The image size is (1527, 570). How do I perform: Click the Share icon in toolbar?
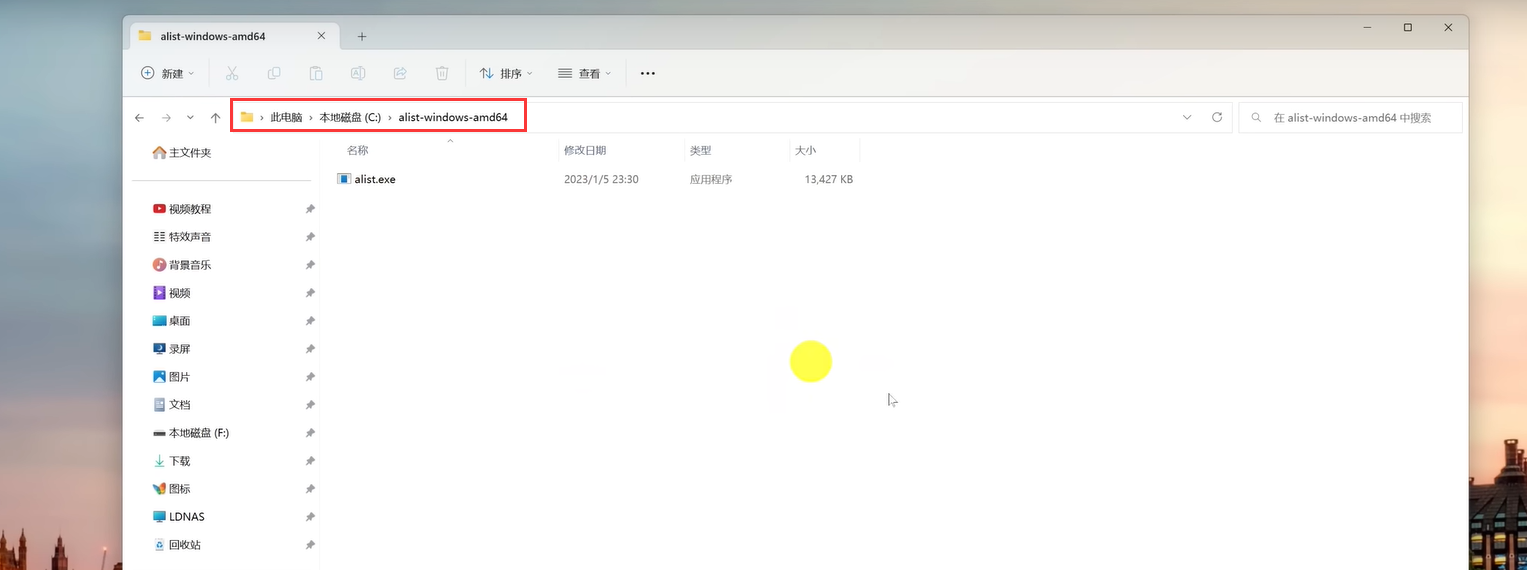[x=400, y=73]
